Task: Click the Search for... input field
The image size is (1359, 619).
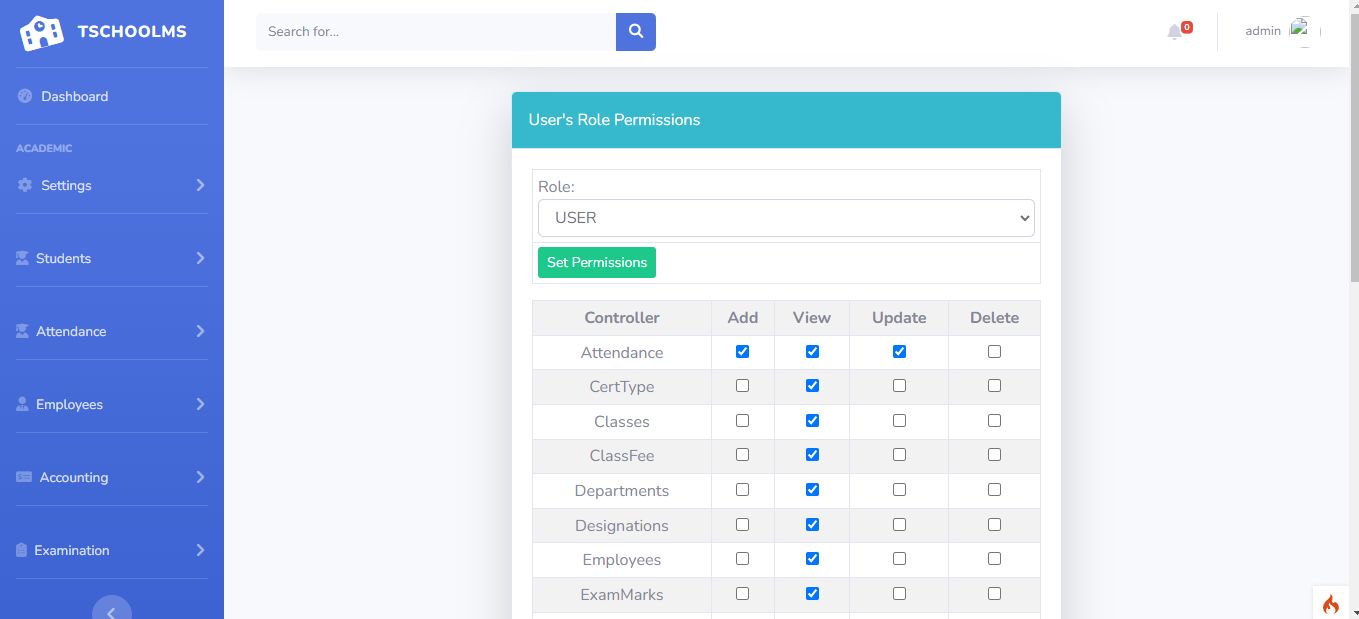Action: click(436, 32)
